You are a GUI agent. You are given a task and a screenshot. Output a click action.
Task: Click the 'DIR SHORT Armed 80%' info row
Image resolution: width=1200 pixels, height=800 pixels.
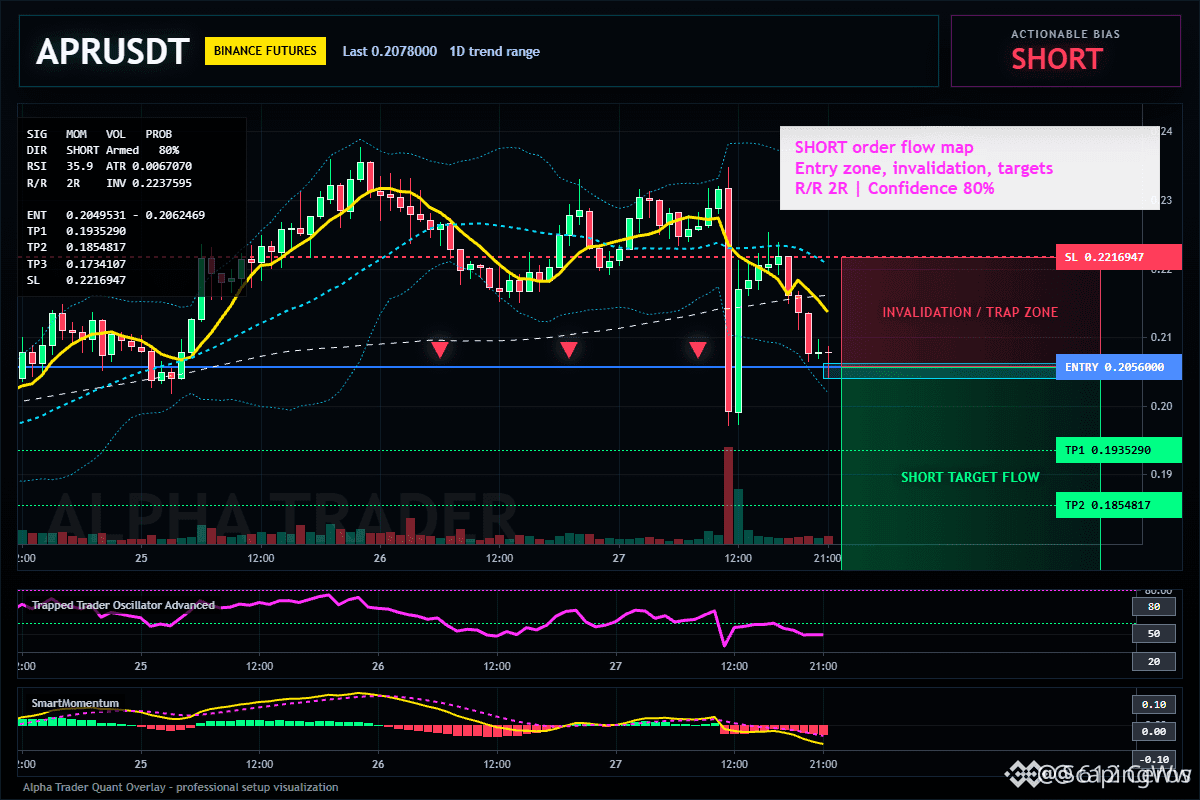[x=103, y=150]
